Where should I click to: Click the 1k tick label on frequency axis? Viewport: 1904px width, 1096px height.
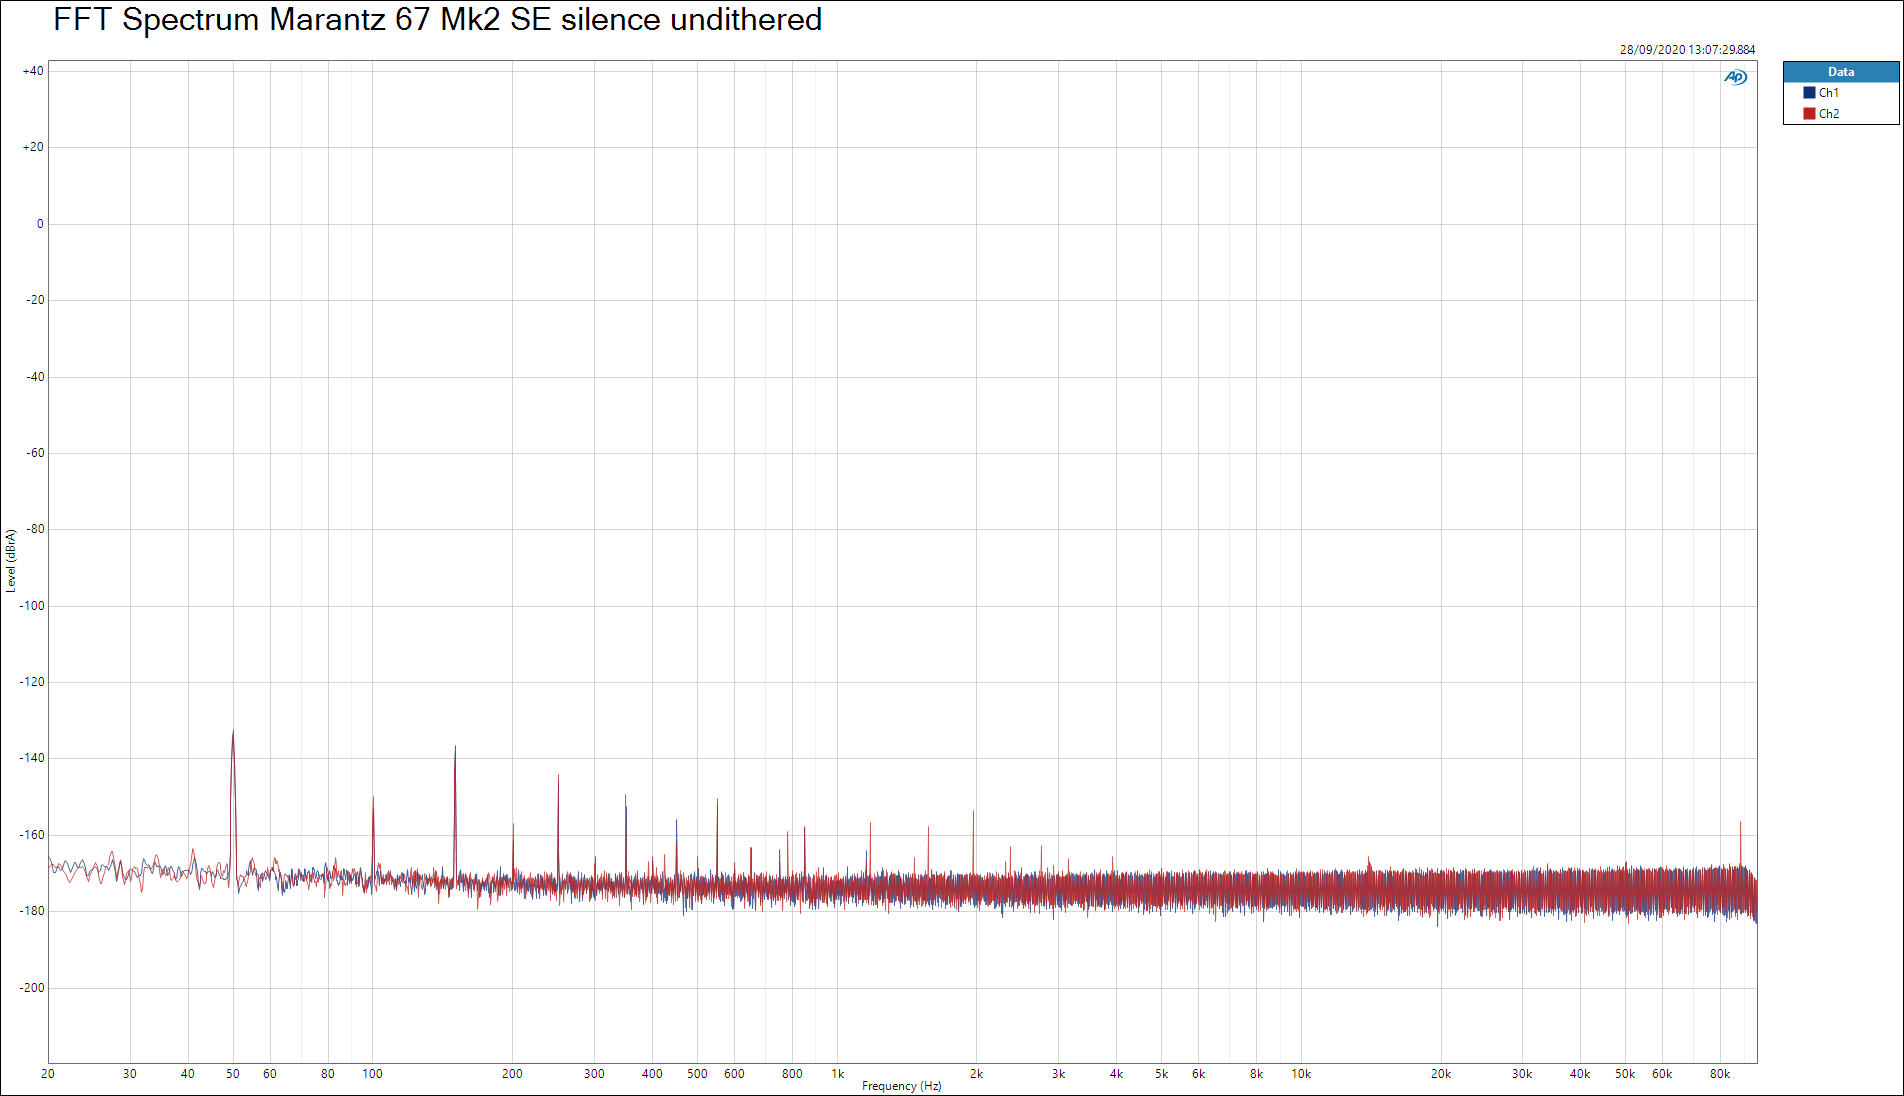click(837, 1074)
